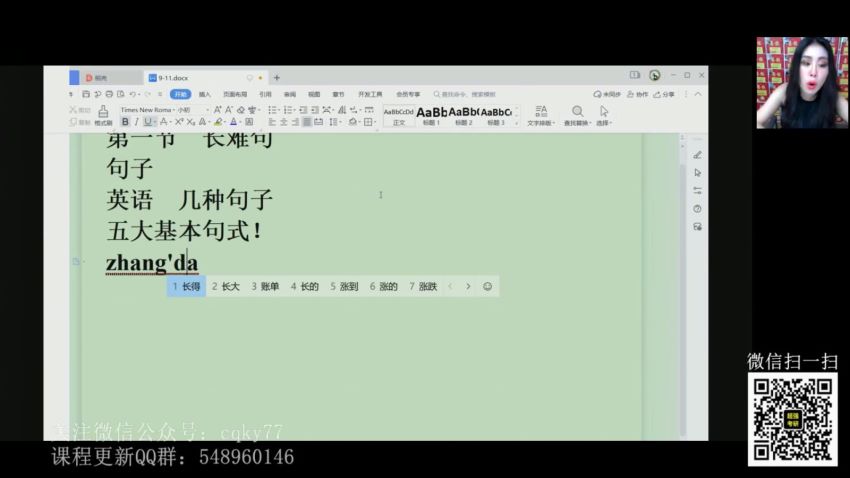Screen dimensions: 850x478
Task: Print the document from quick toolbar
Action: point(109,94)
